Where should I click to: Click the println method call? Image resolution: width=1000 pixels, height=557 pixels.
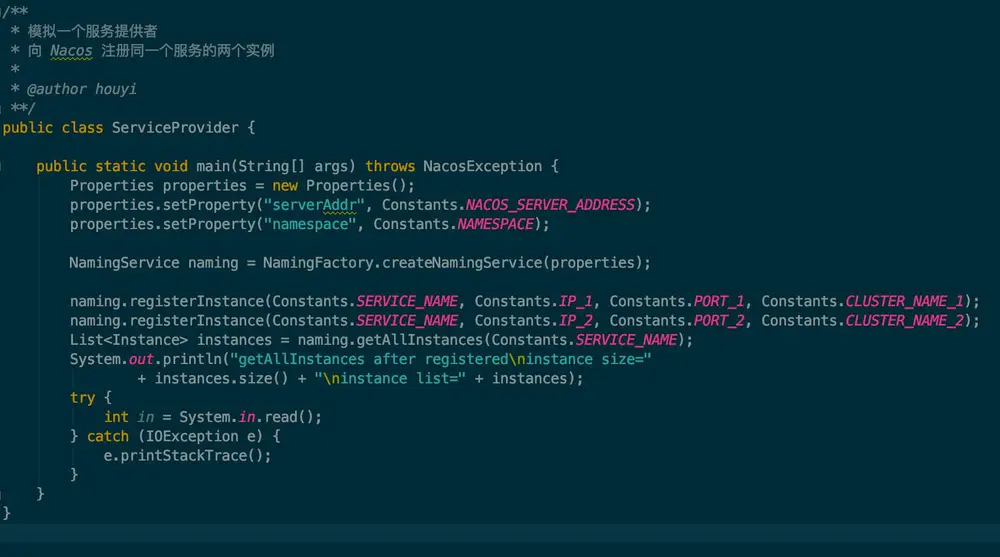coord(192,359)
